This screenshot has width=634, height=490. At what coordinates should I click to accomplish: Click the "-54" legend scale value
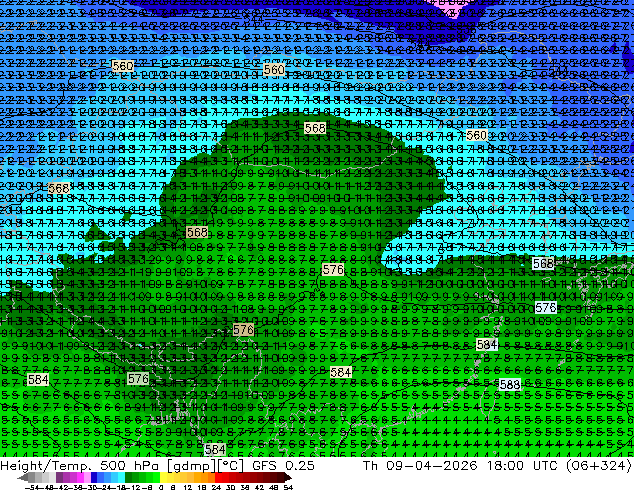tap(32, 488)
